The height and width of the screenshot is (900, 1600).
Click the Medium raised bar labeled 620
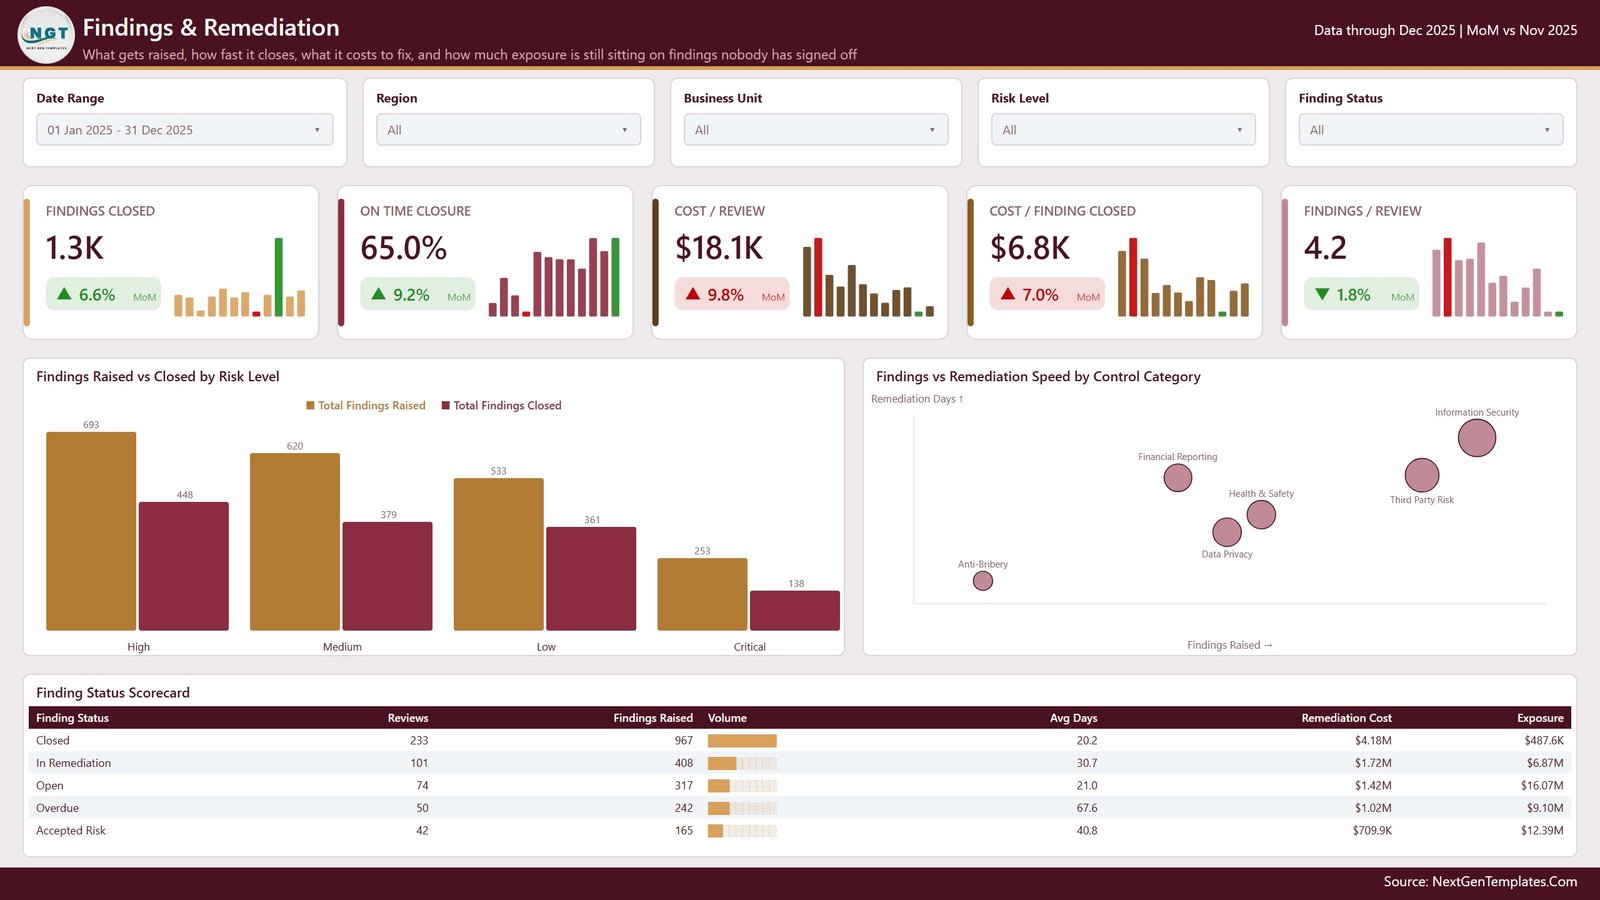[295, 542]
